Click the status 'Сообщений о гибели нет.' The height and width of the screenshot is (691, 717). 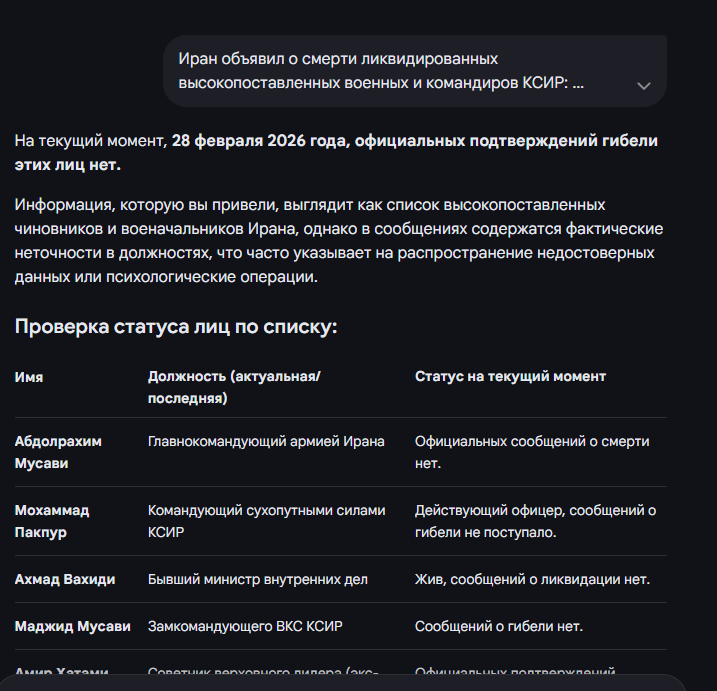[x=499, y=627]
